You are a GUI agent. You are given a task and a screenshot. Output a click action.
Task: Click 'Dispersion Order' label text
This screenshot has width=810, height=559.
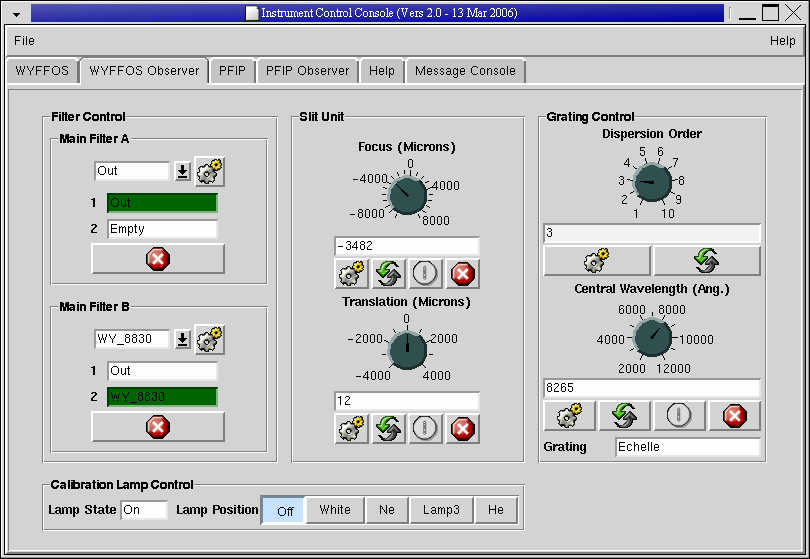click(x=652, y=134)
